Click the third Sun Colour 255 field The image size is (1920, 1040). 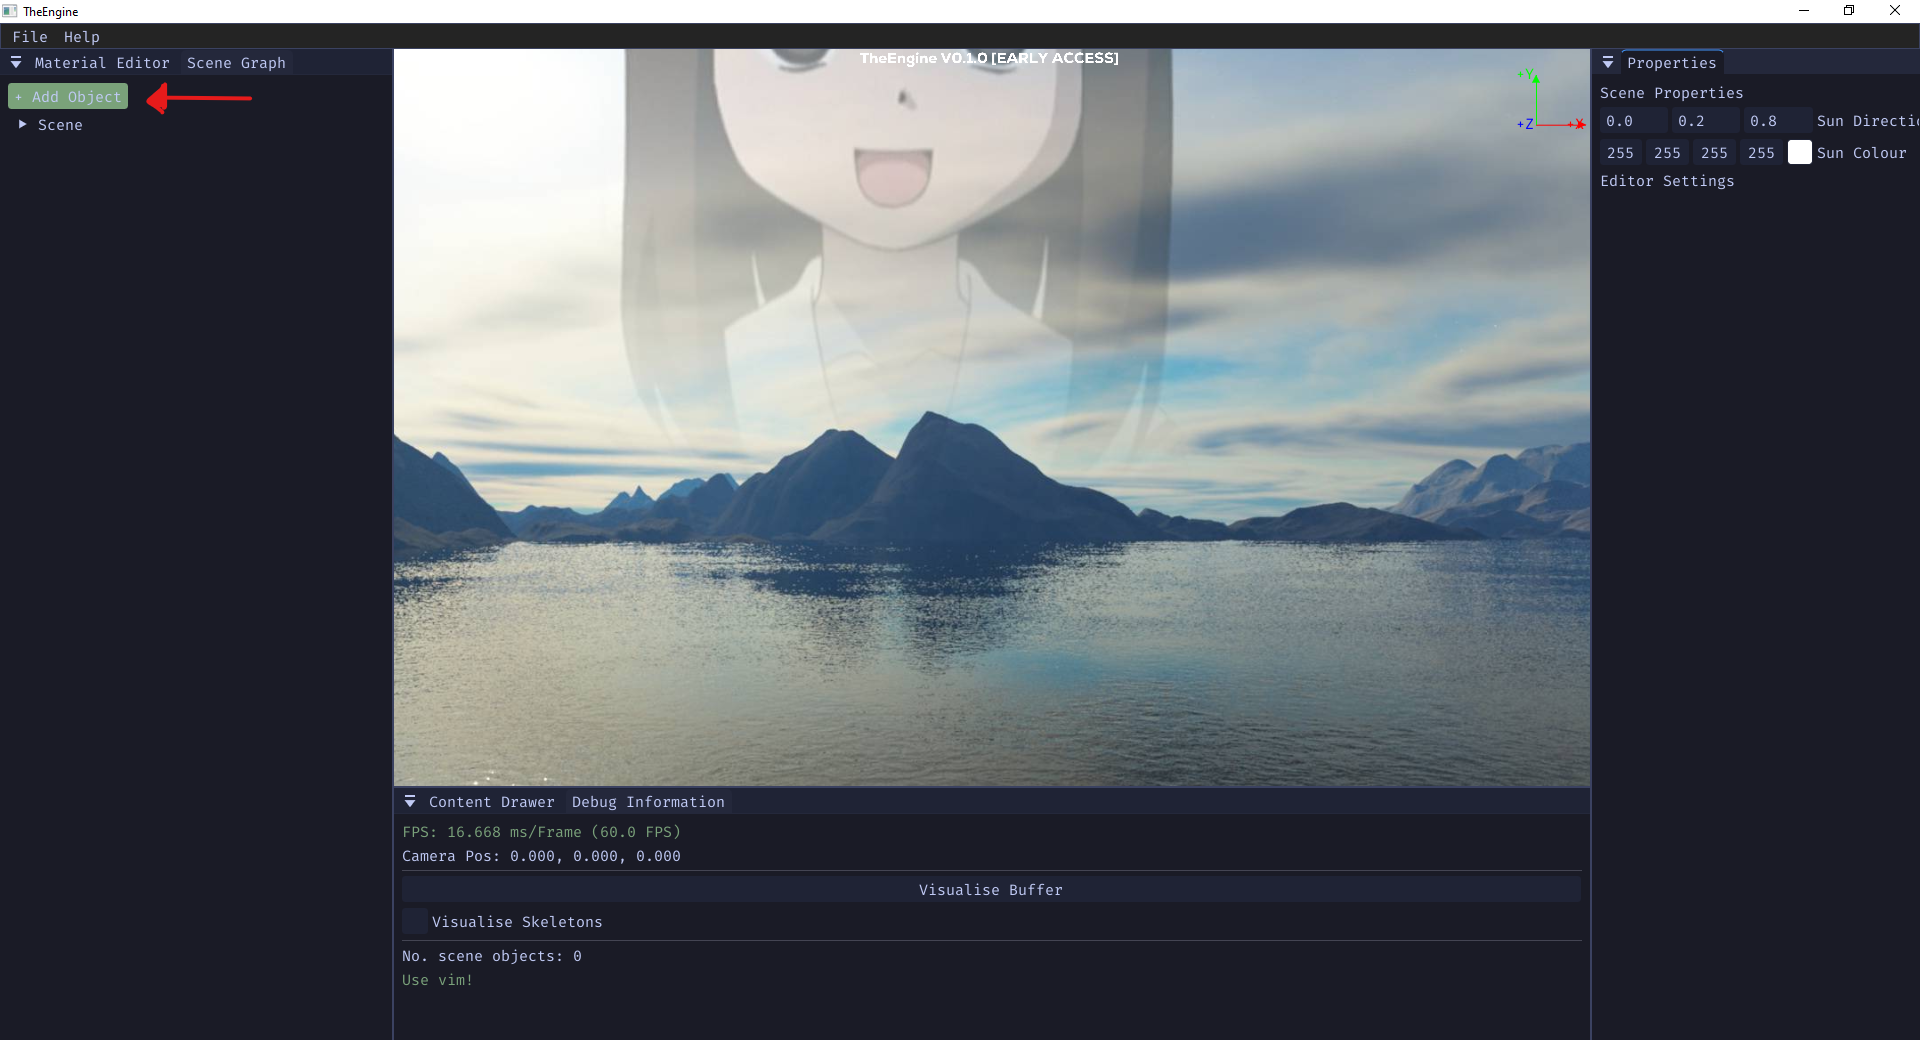pos(1715,153)
